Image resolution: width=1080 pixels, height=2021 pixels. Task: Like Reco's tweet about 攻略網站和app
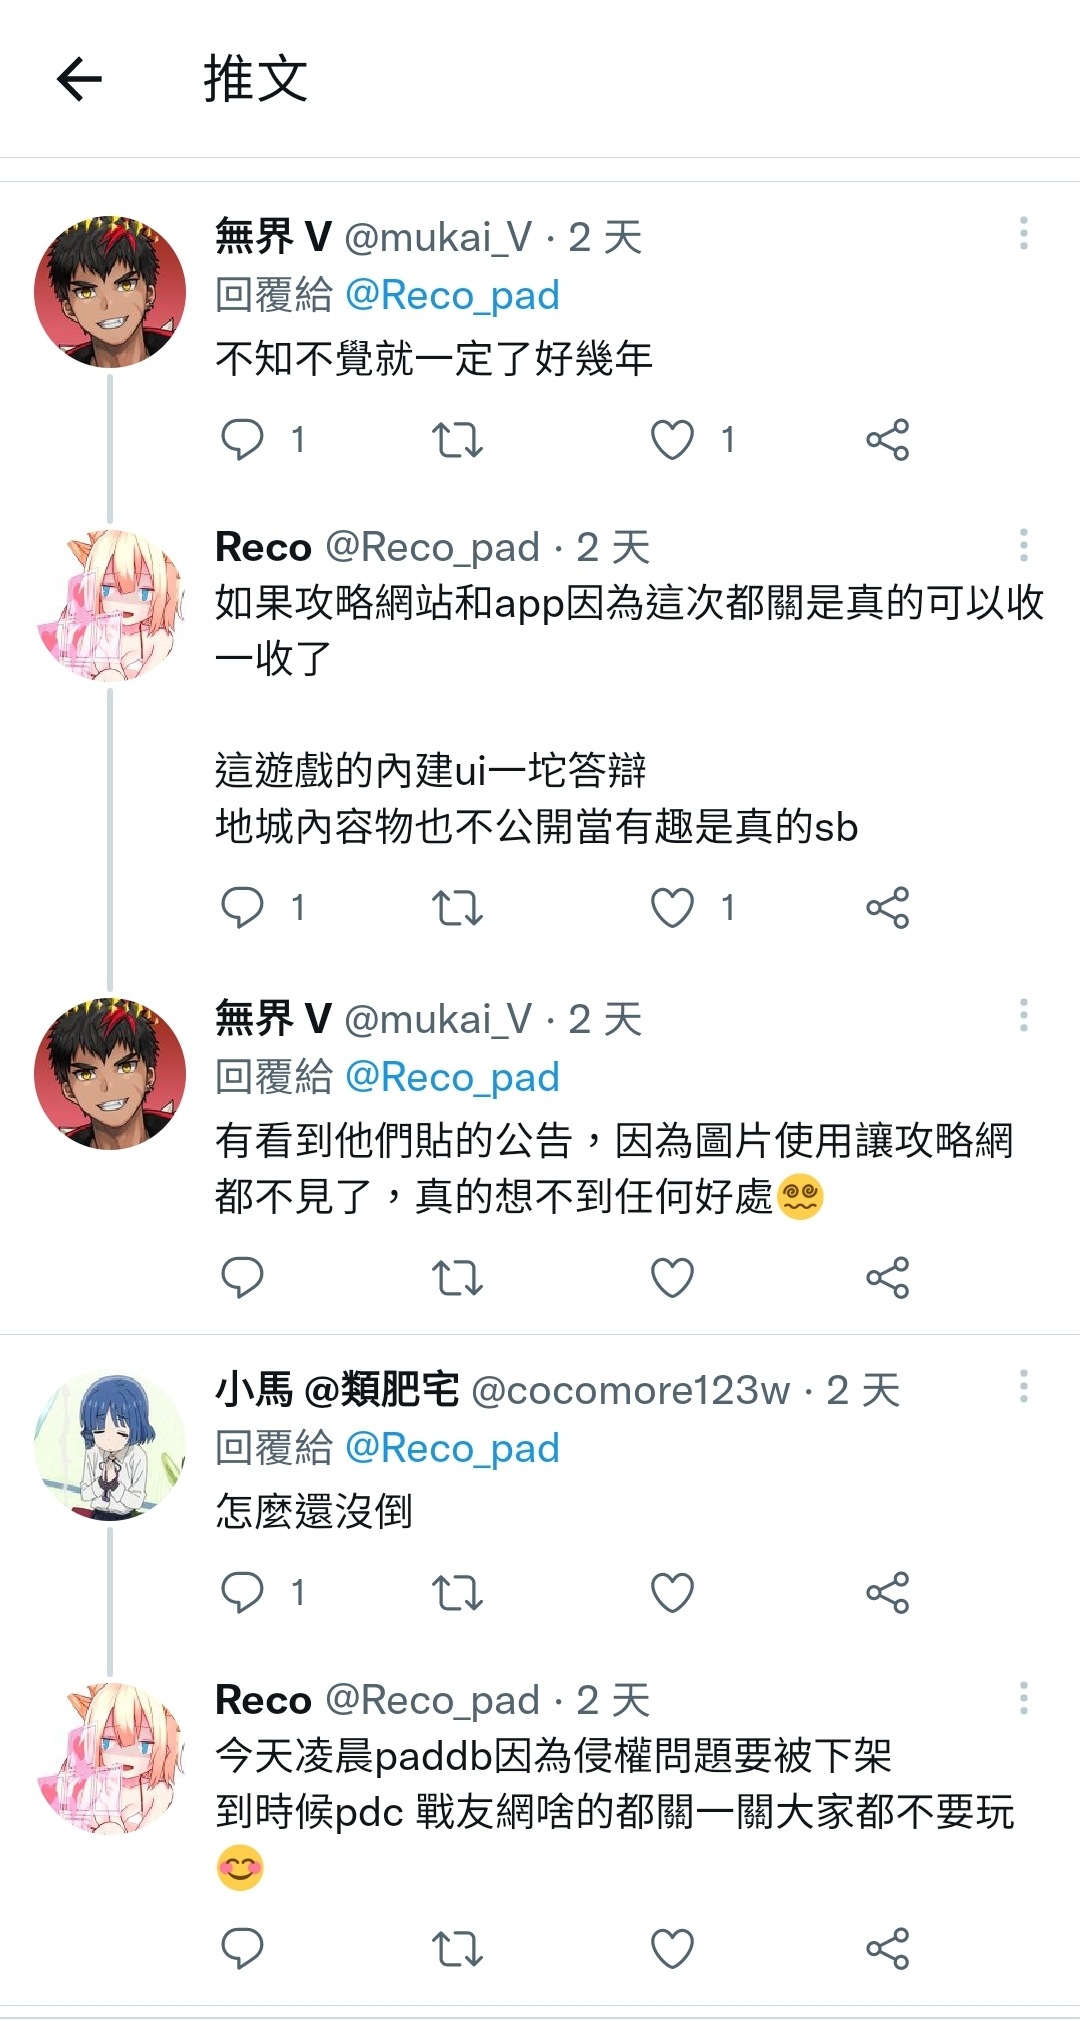(672, 908)
